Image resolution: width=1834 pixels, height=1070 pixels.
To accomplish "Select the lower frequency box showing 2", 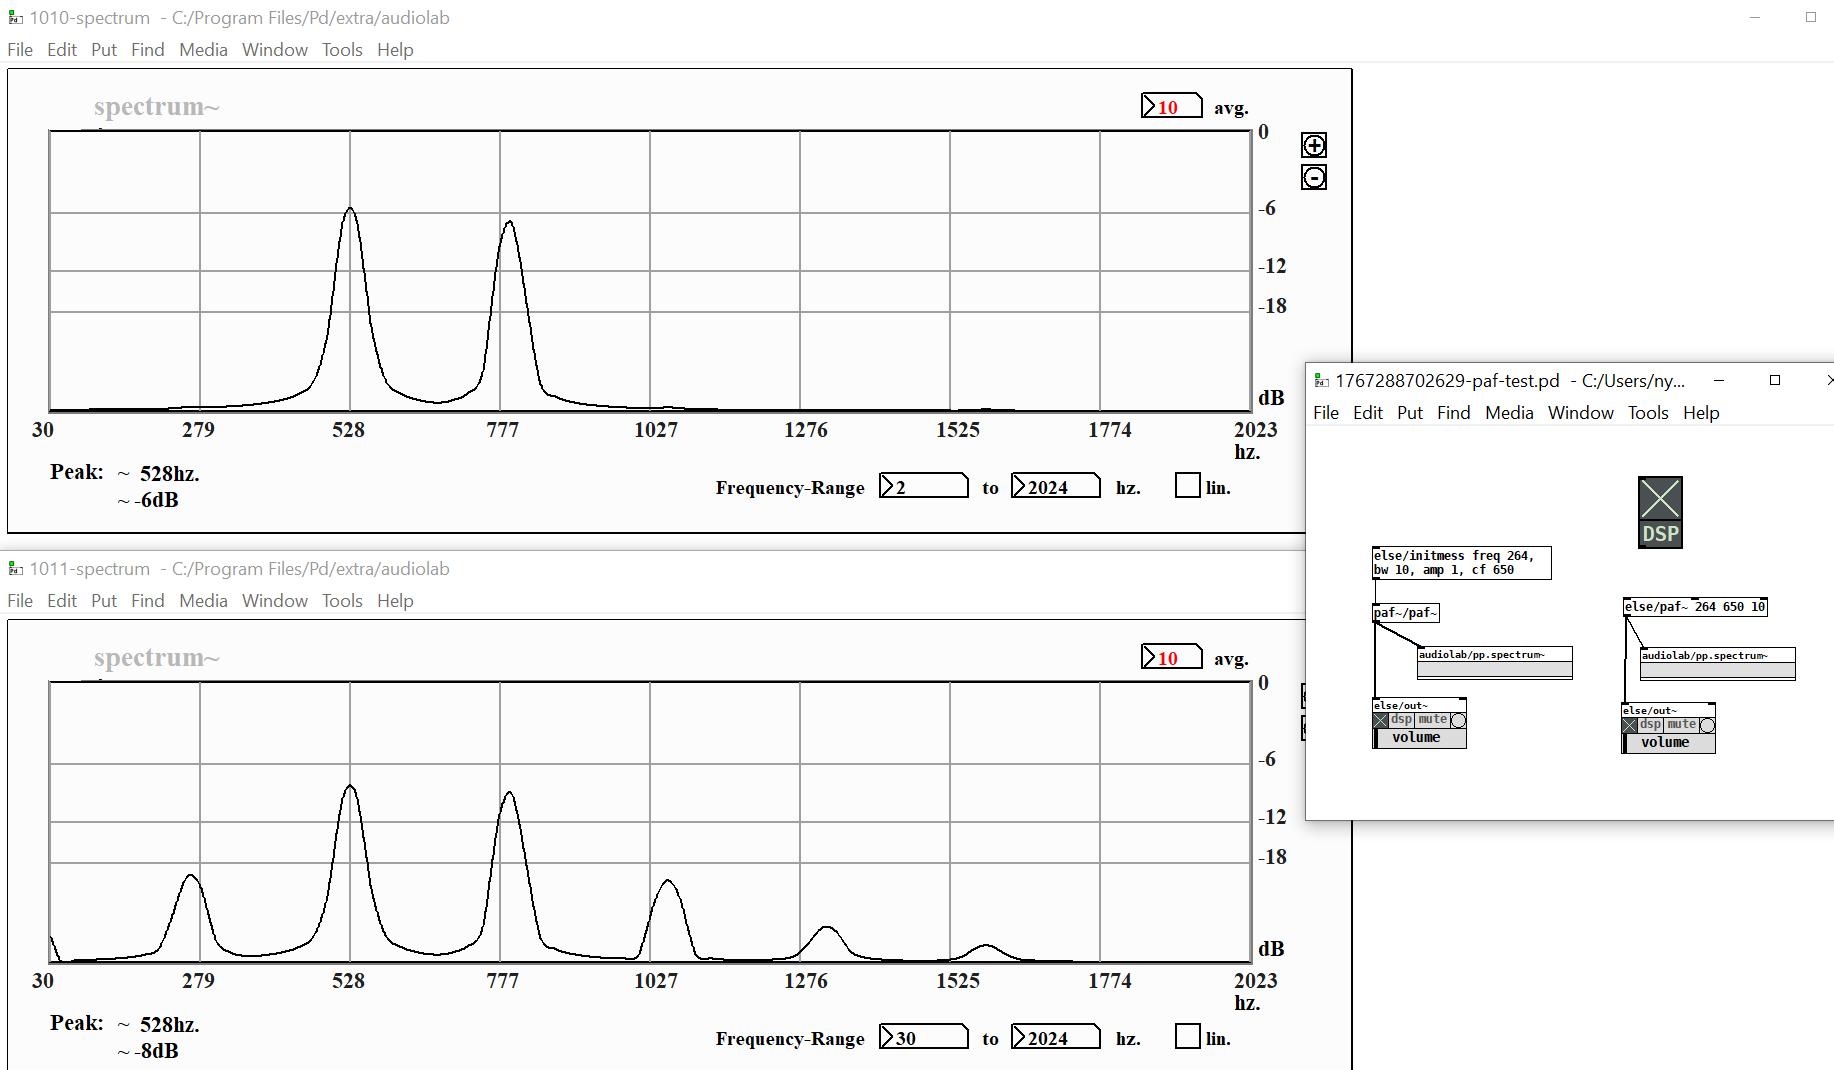I will 923,487.
